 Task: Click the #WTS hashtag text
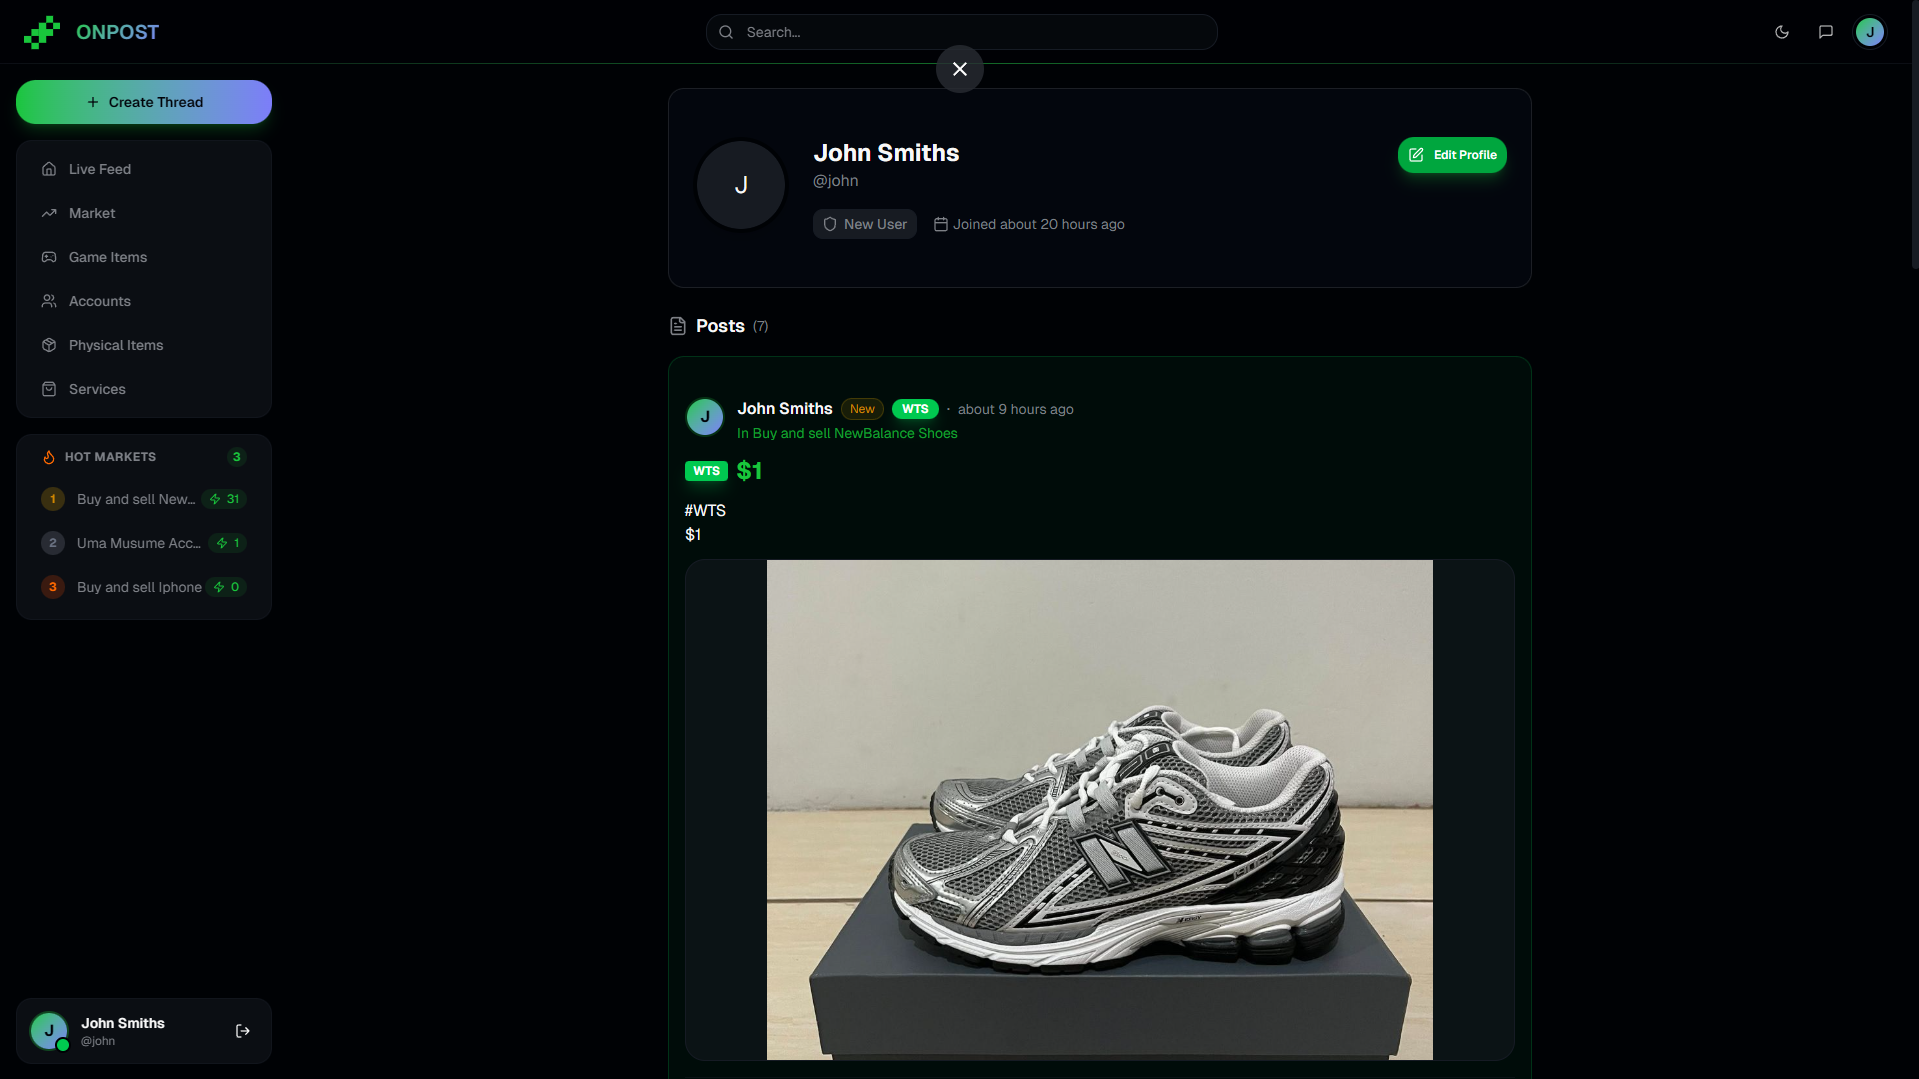tap(705, 510)
